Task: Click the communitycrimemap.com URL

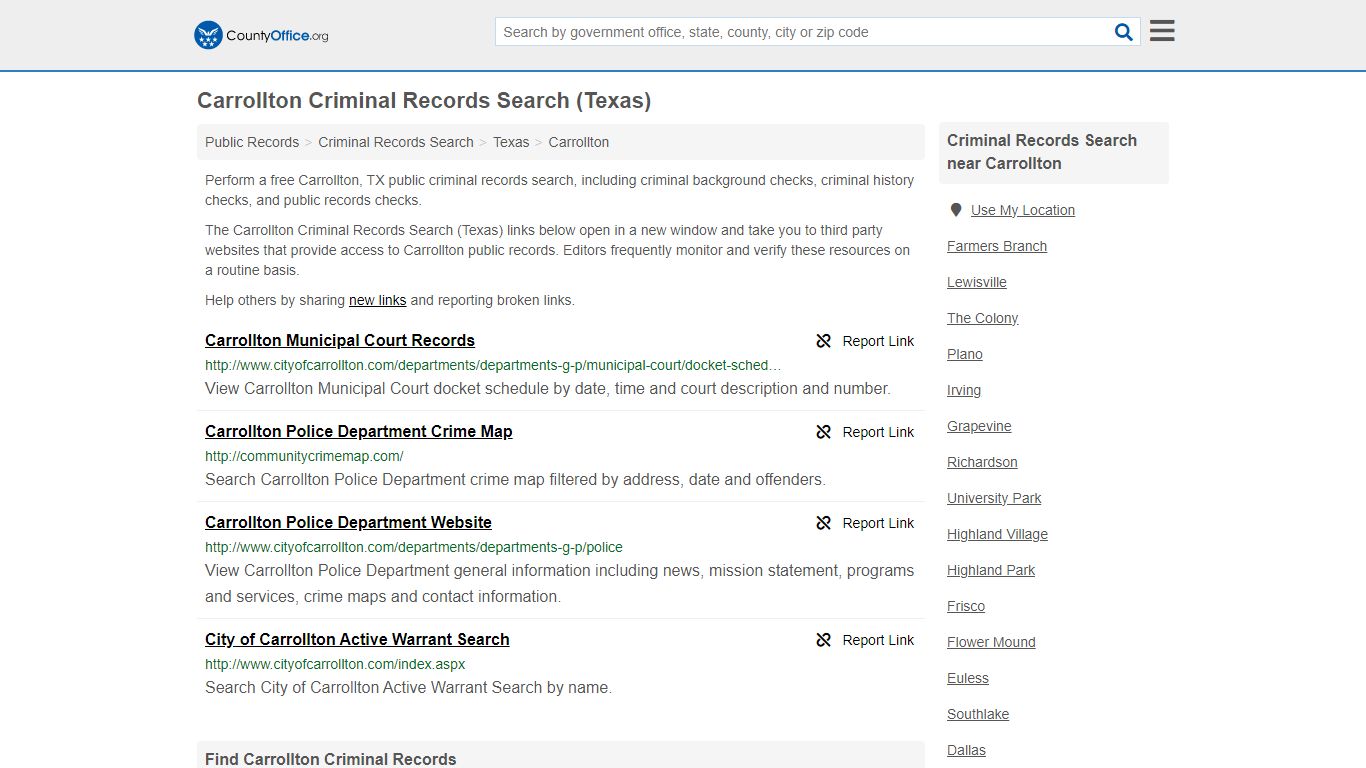Action: click(x=304, y=456)
